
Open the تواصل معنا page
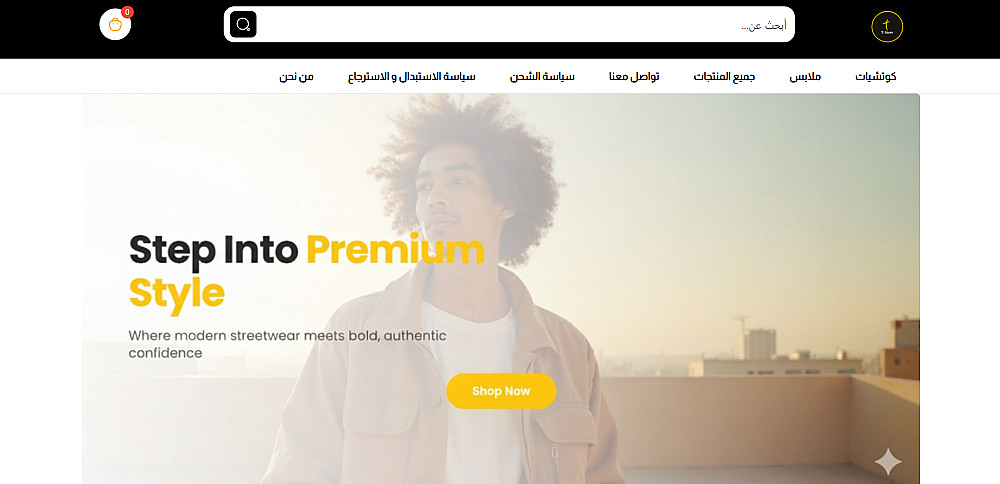[x=634, y=77]
